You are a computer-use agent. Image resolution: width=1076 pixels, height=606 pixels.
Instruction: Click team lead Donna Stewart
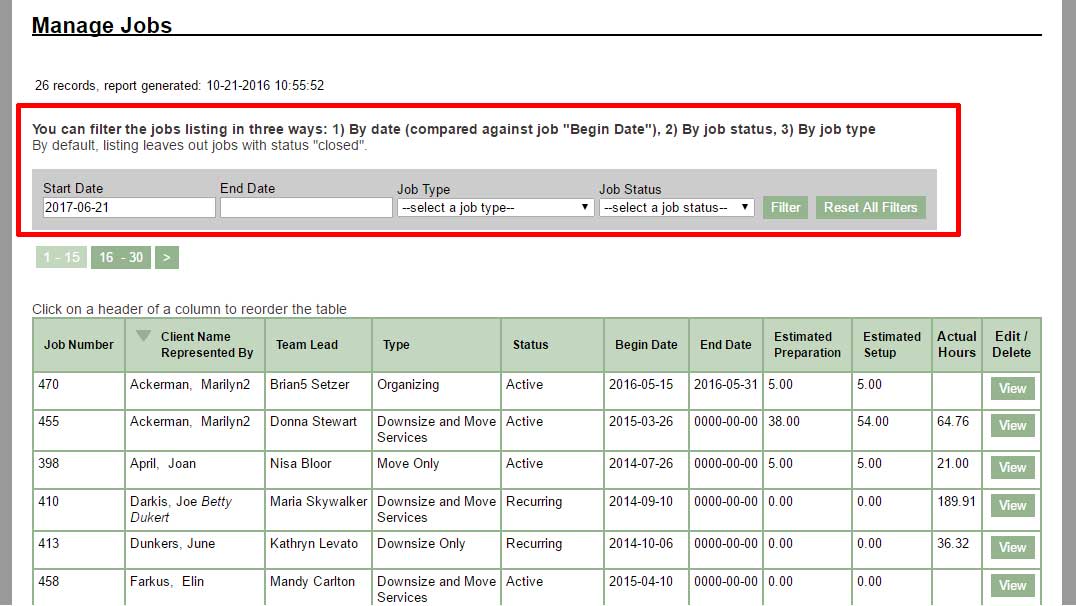point(313,421)
